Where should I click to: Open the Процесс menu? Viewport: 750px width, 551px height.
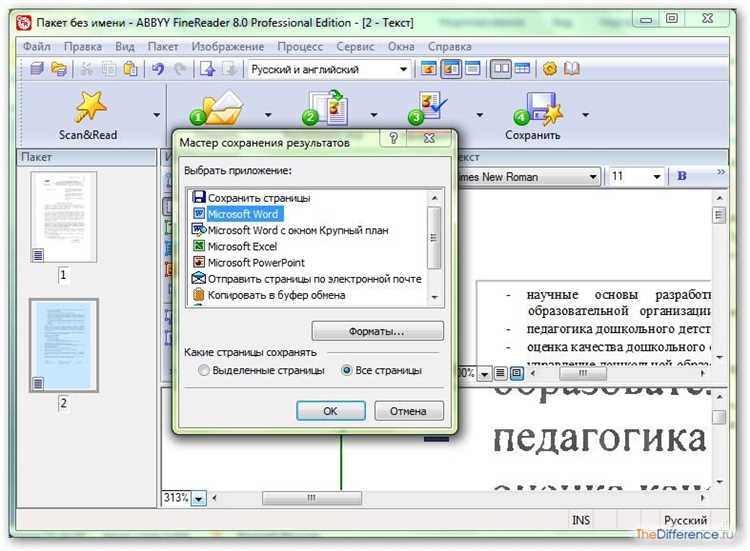(300, 46)
